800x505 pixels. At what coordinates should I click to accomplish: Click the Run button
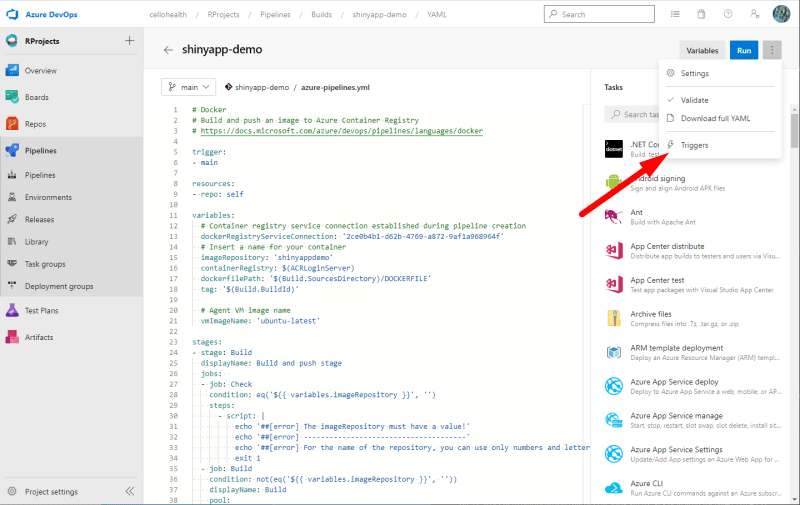(x=744, y=50)
